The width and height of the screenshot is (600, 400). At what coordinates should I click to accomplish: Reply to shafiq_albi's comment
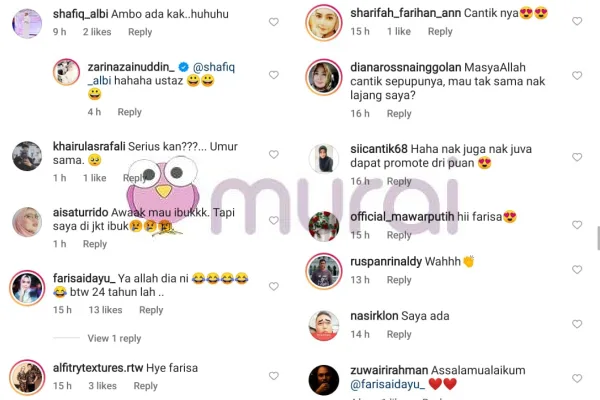point(140,32)
